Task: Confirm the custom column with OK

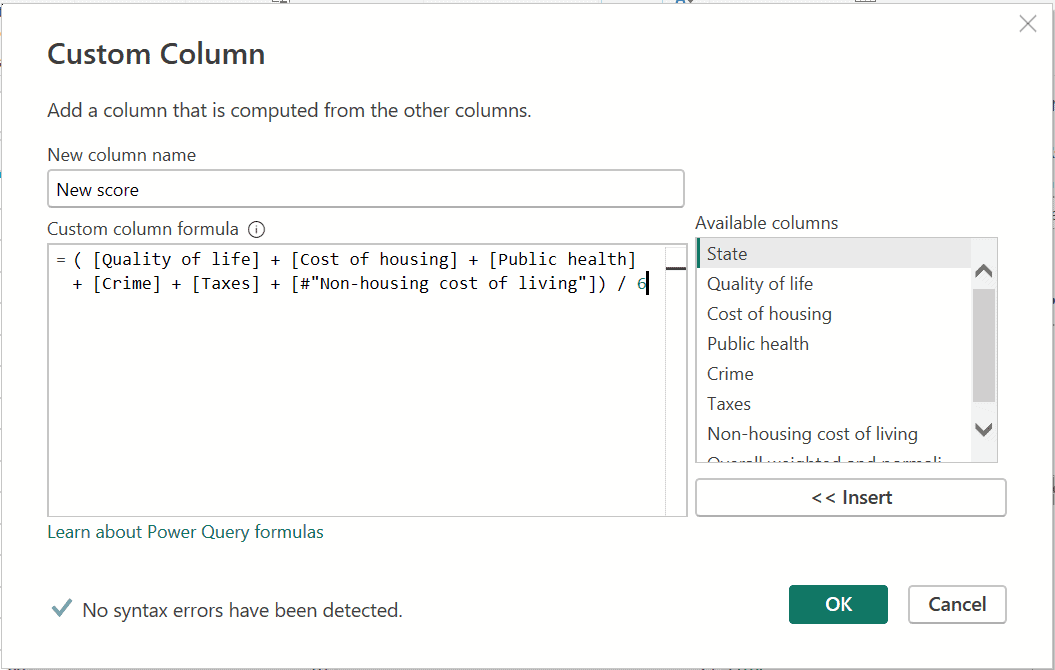Action: pyautogui.click(x=838, y=604)
